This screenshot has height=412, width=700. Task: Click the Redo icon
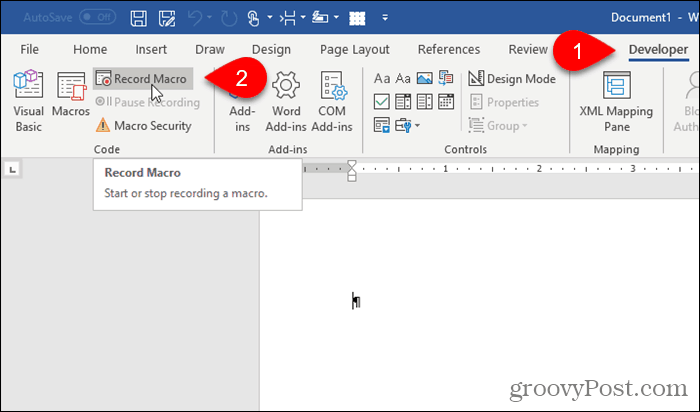[229, 18]
